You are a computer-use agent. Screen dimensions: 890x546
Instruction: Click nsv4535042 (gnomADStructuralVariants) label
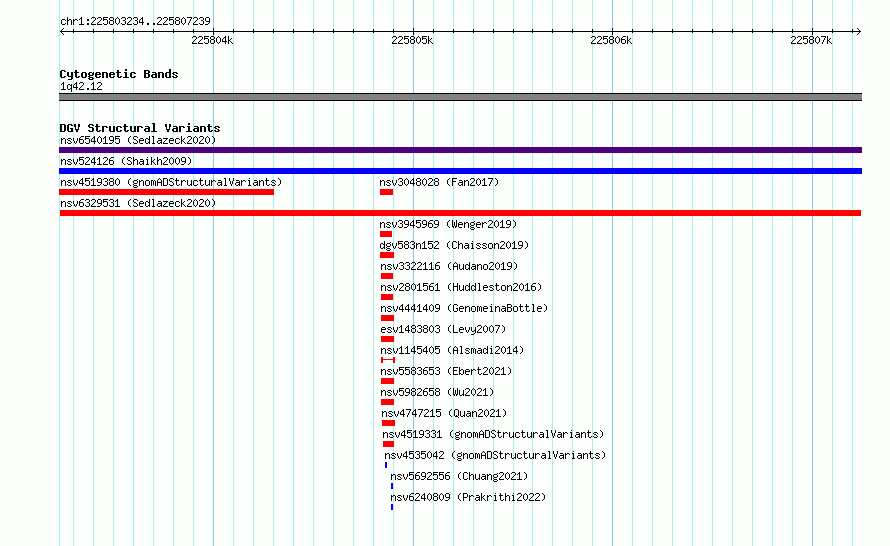pos(495,455)
